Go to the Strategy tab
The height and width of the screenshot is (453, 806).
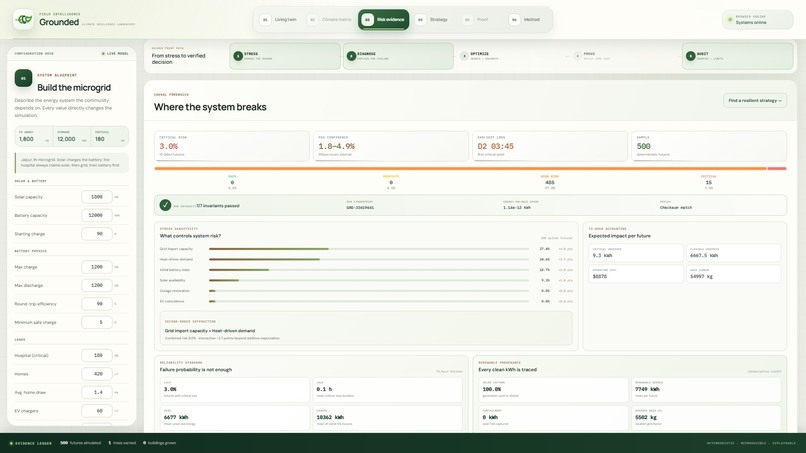433,20
